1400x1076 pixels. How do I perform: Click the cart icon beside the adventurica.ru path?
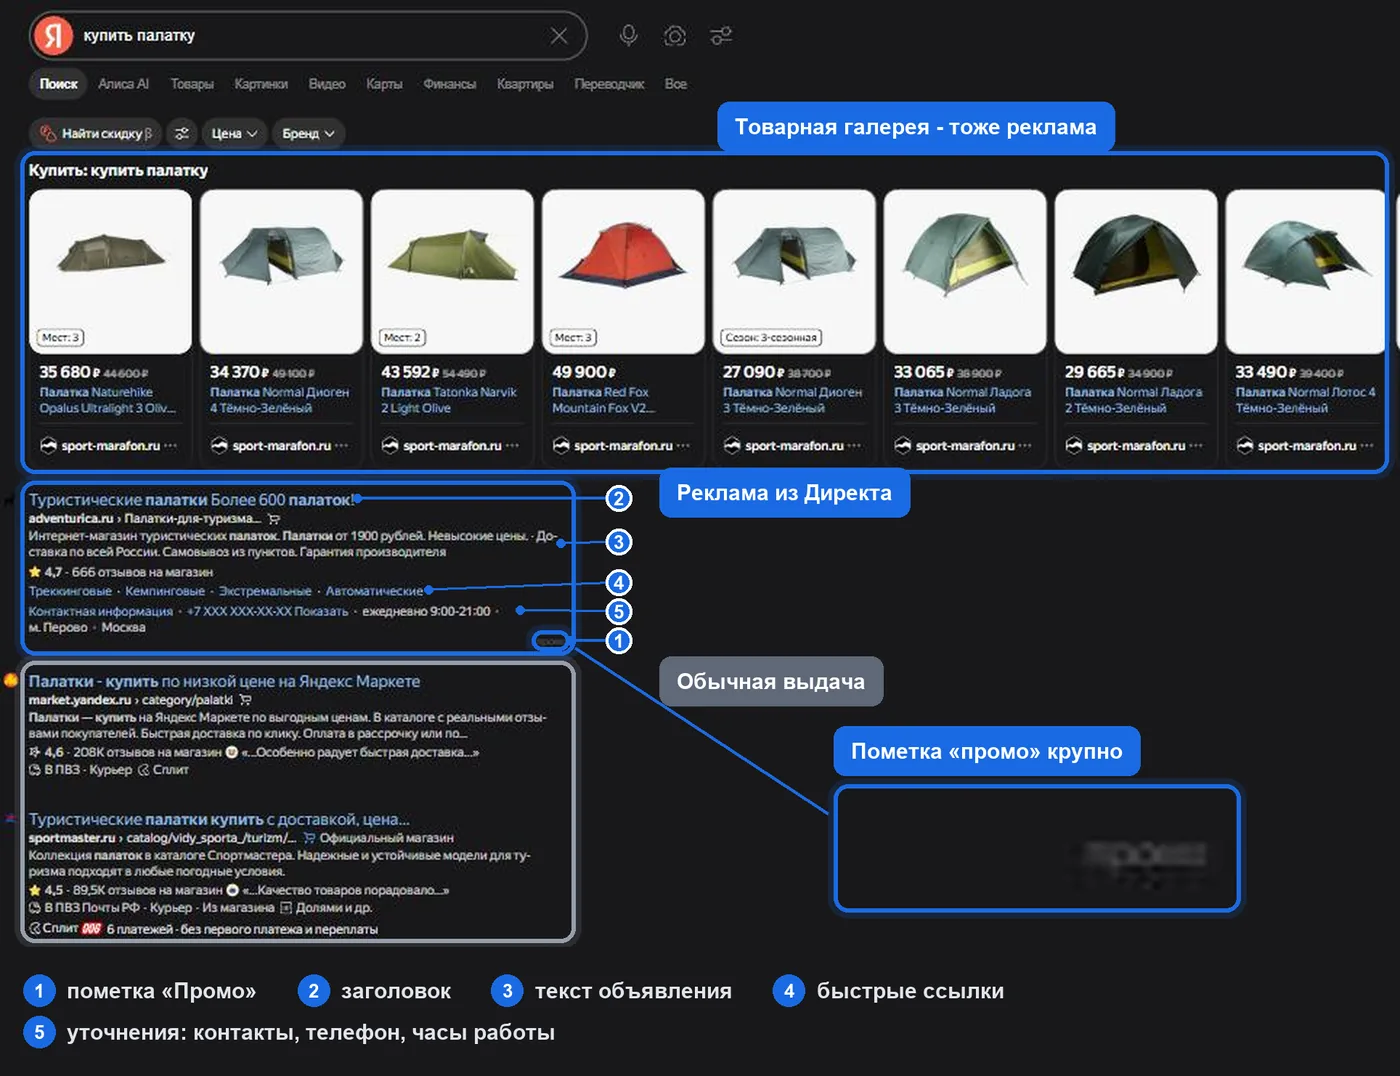(x=274, y=519)
